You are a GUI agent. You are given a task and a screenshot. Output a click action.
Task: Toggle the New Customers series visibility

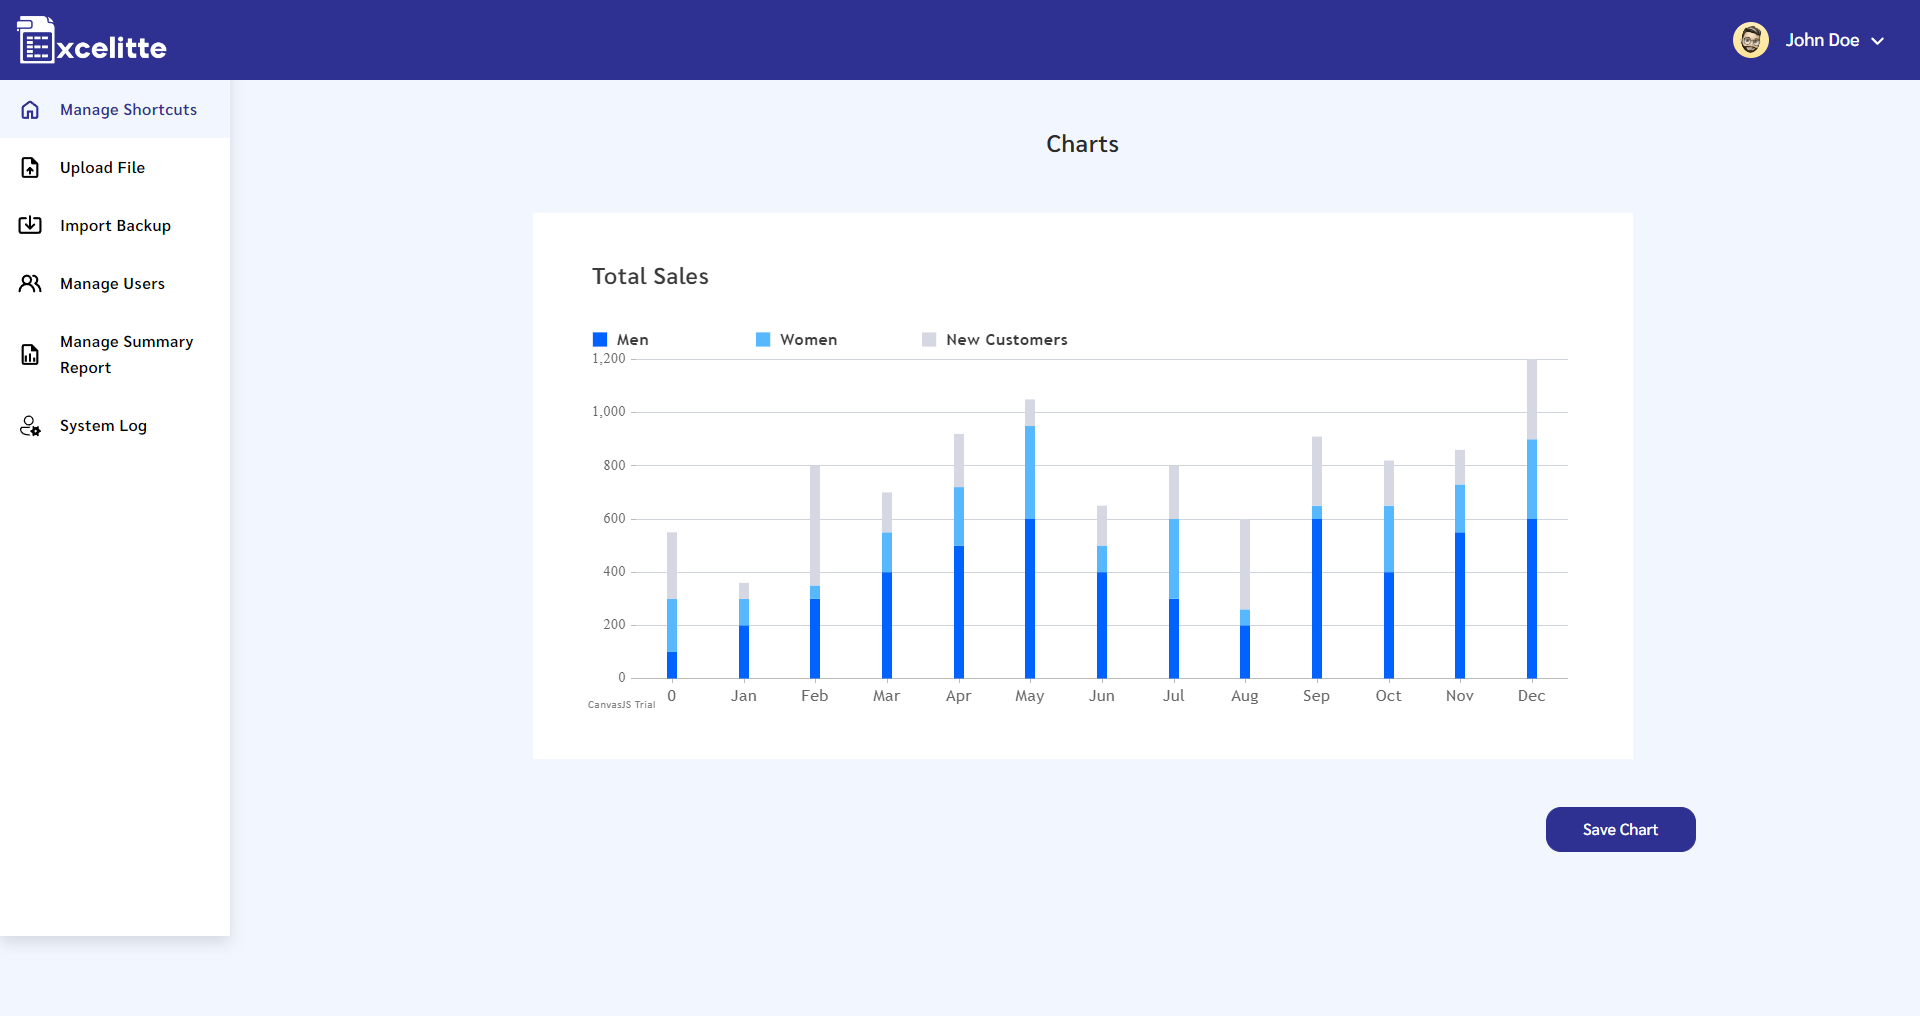pos(994,340)
